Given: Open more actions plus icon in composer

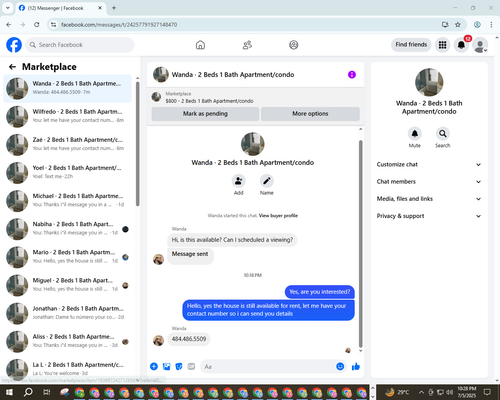Looking at the screenshot, I should [x=154, y=366].
